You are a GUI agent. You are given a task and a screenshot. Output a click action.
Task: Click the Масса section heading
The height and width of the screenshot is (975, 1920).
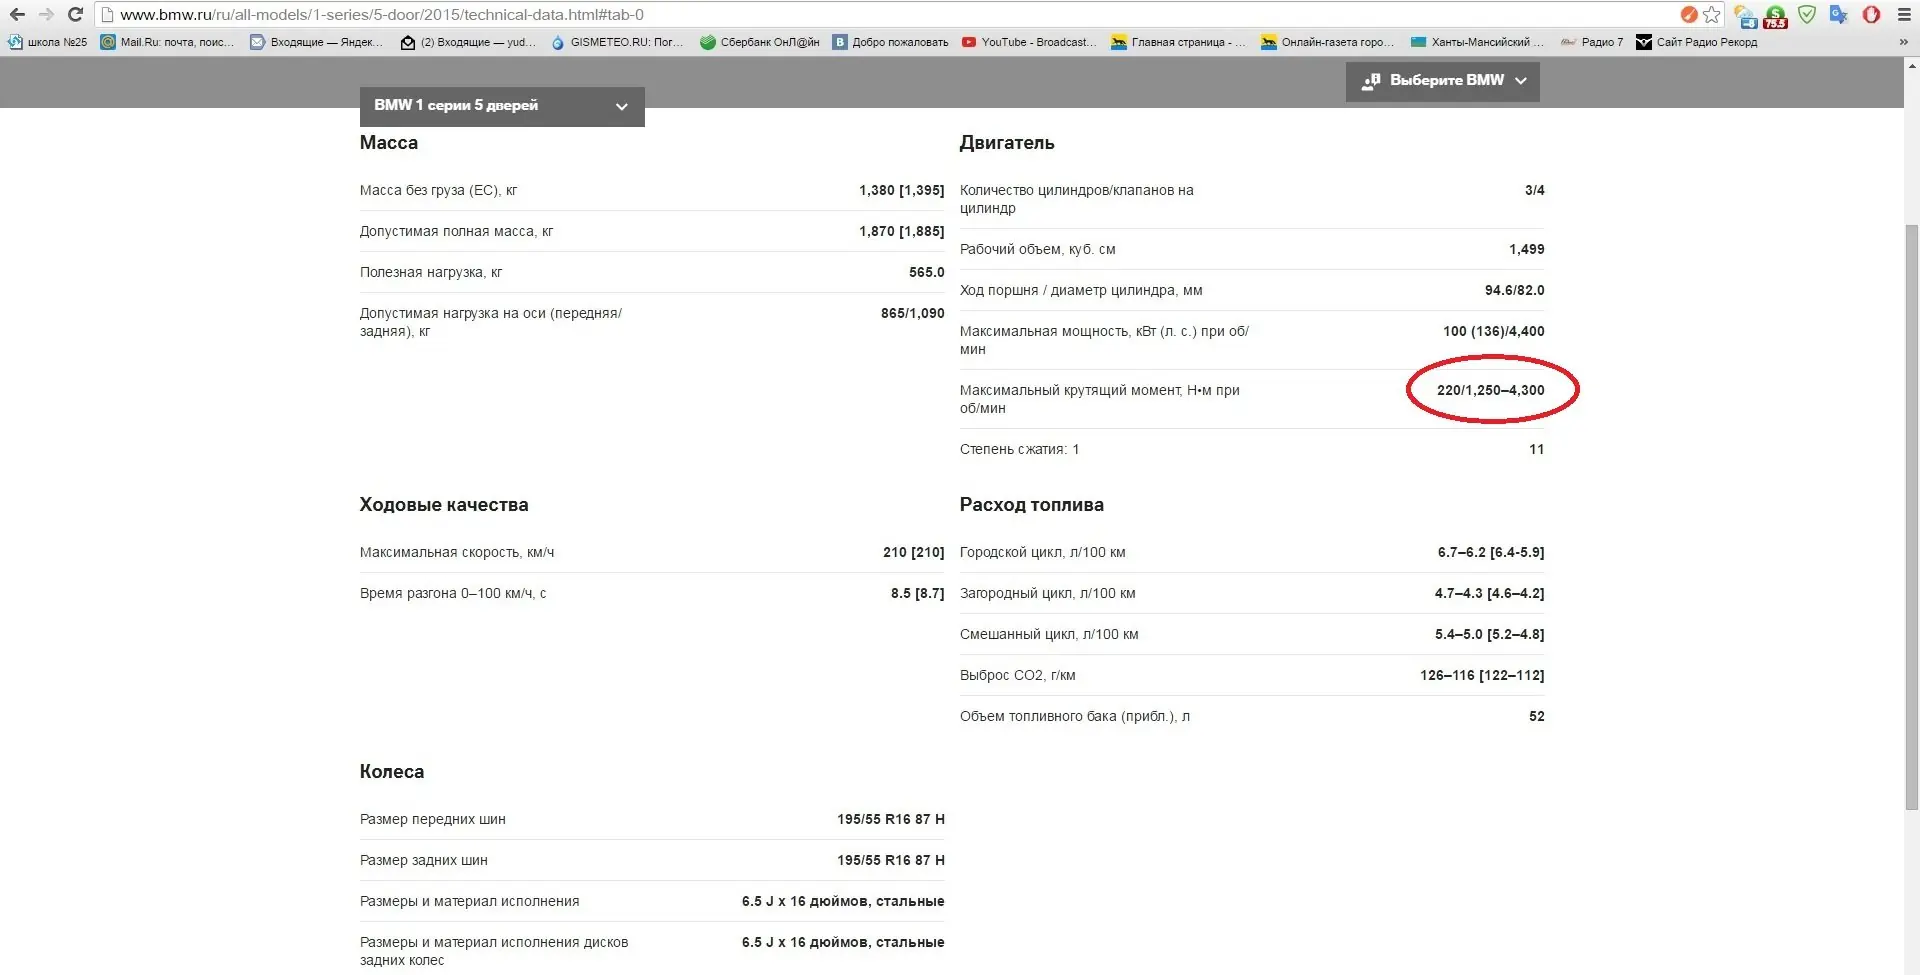pos(389,143)
